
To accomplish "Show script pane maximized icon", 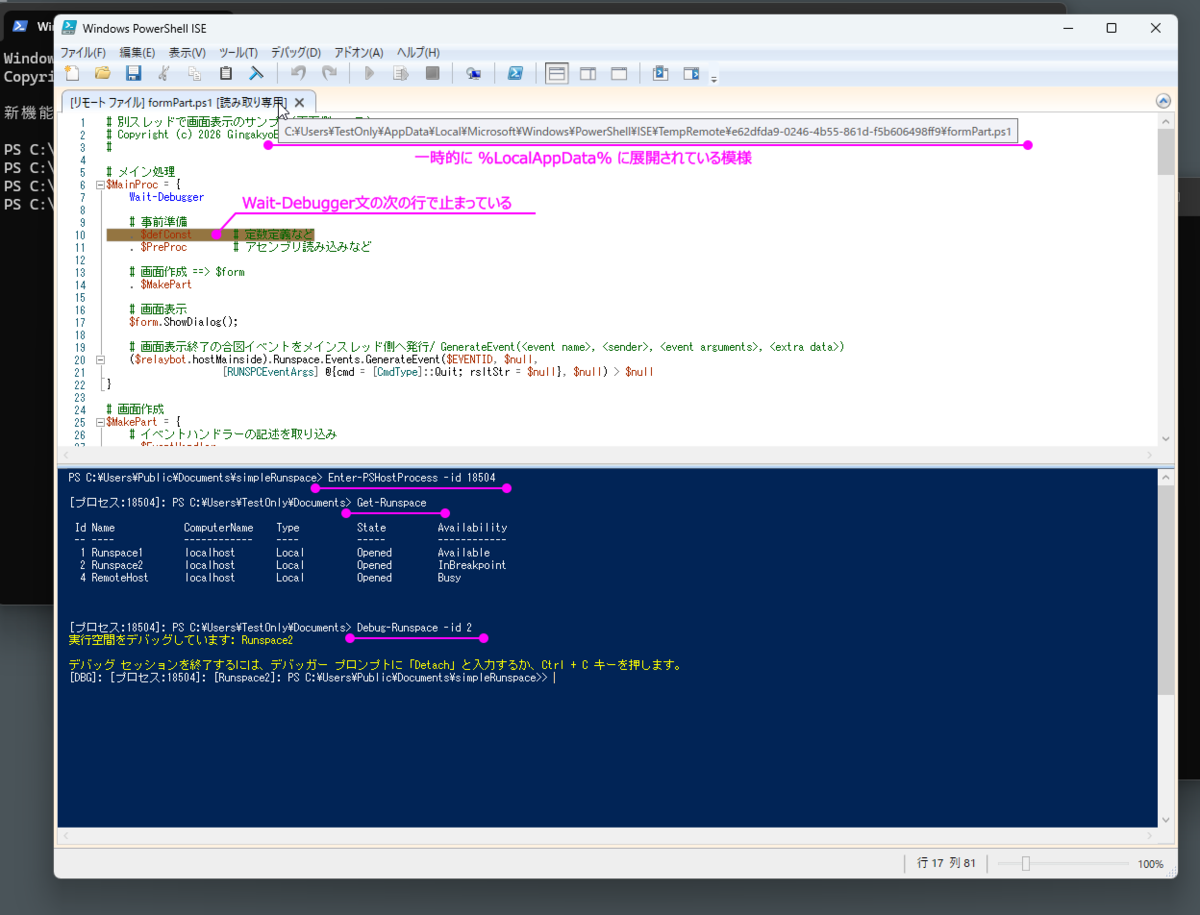I will (x=619, y=73).
